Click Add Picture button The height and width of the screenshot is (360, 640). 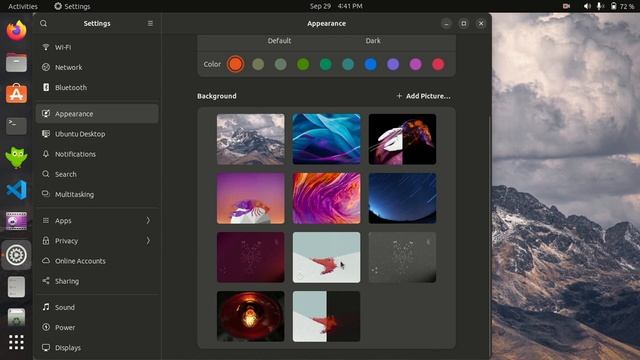click(x=423, y=96)
